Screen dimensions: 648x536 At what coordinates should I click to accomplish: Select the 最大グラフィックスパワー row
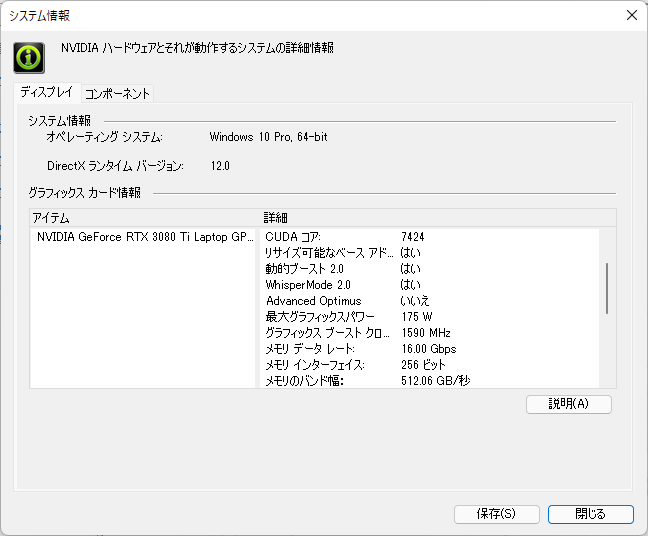pos(429,317)
